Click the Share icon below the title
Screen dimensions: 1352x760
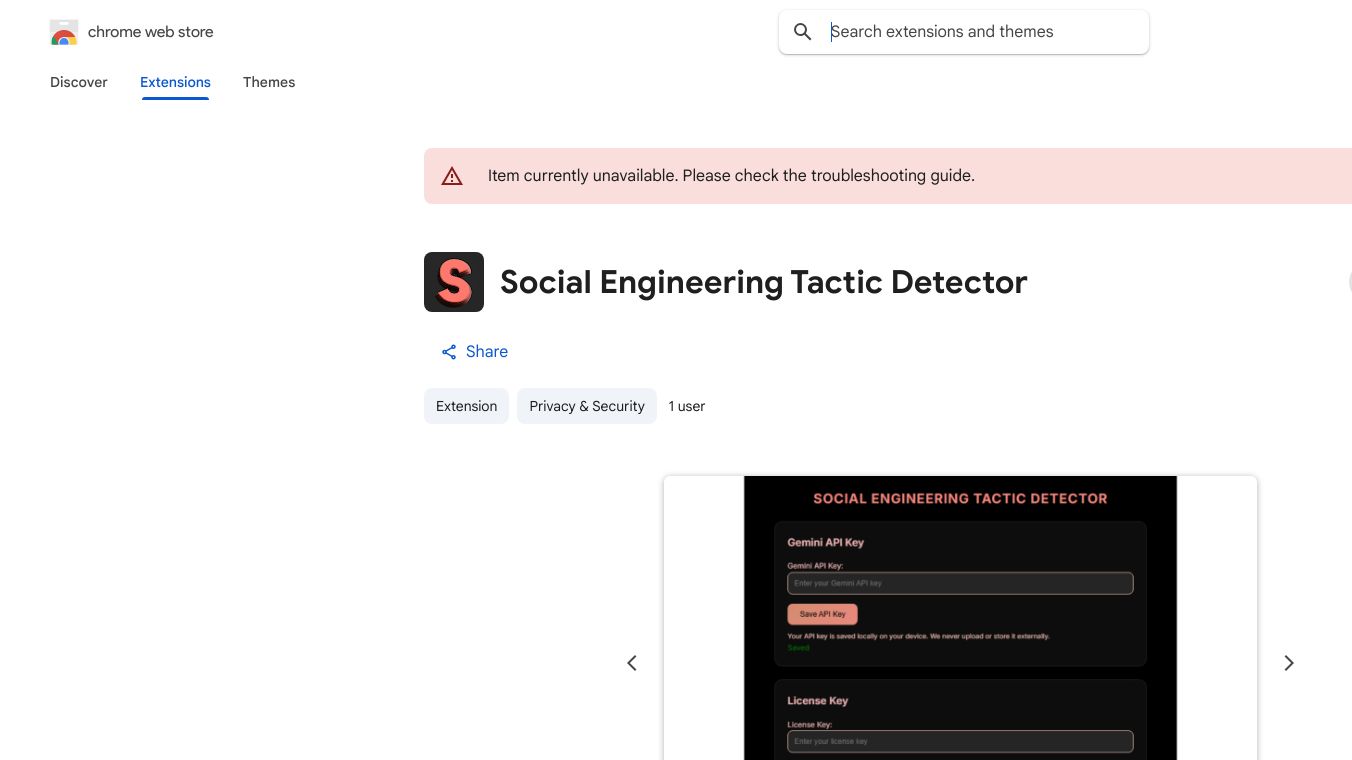(449, 352)
